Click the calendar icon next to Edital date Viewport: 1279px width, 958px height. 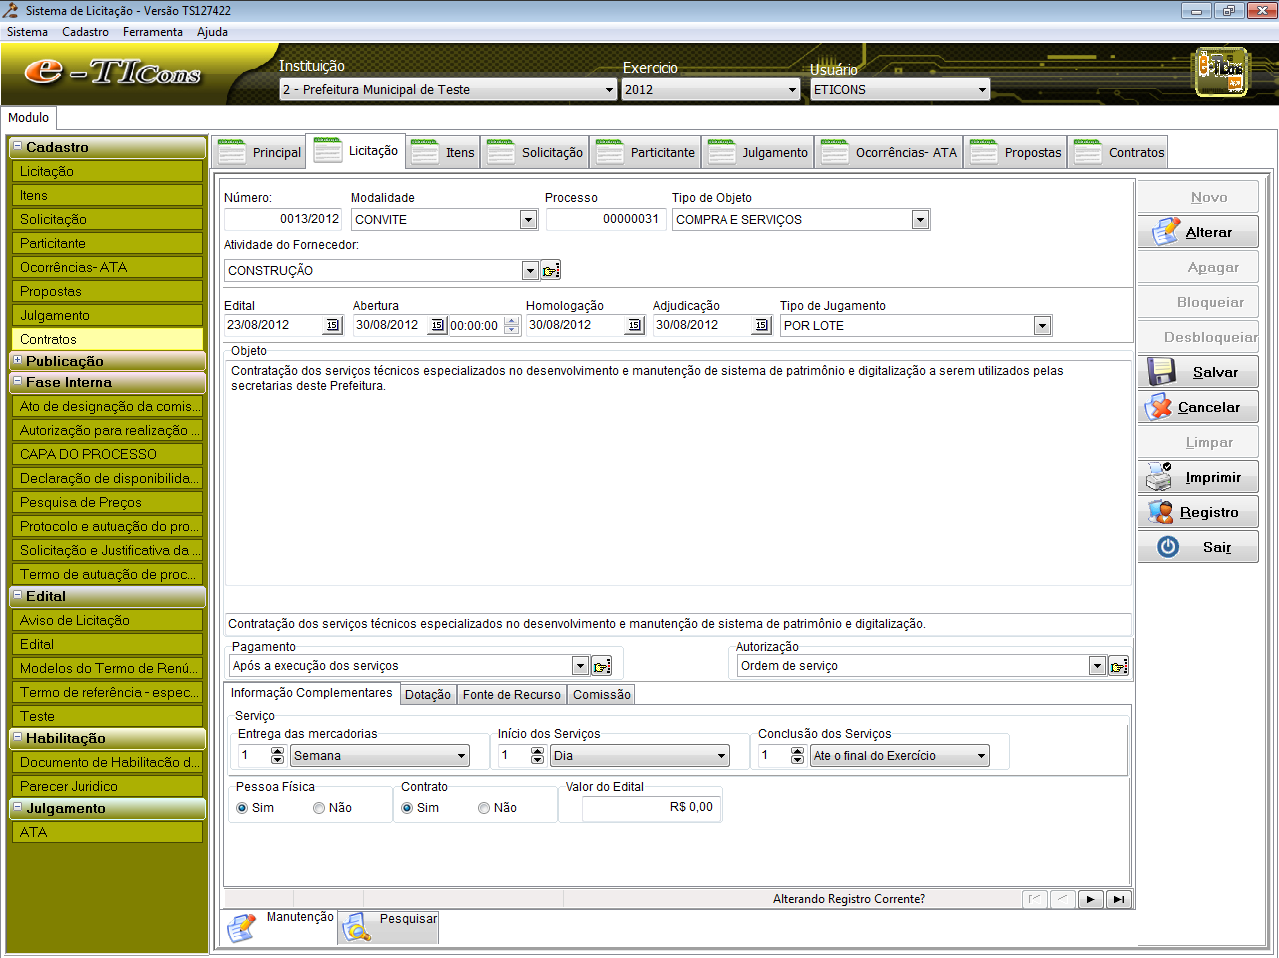pos(332,325)
